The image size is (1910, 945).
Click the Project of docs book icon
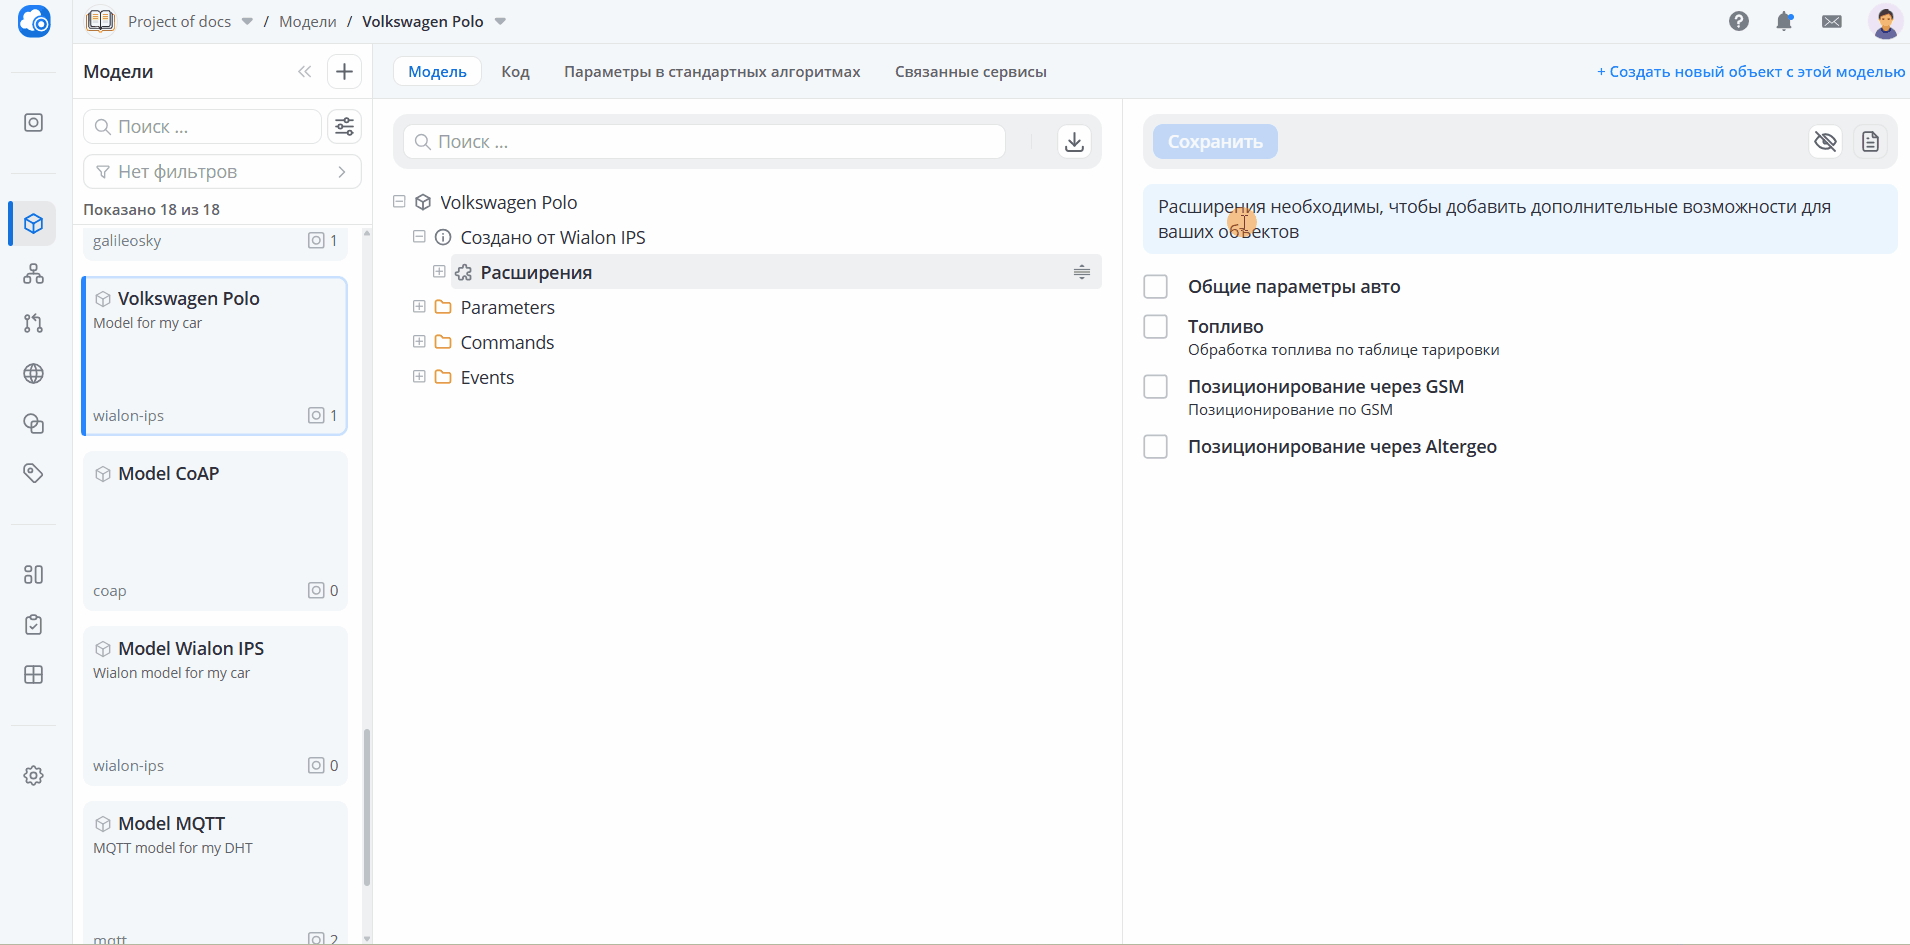100,21
